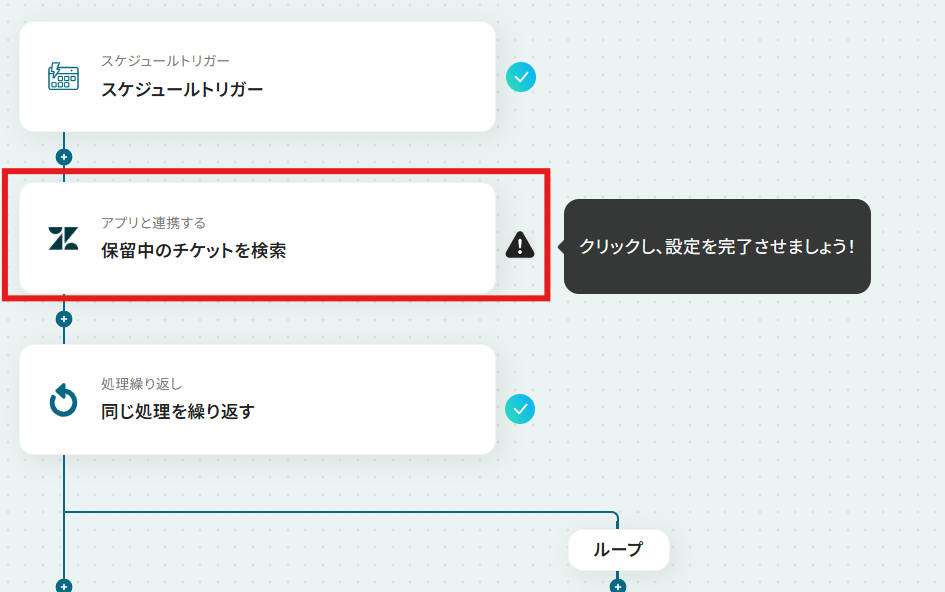Click the クリックし、設定を完了させましょう tooltip

click(x=717, y=247)
